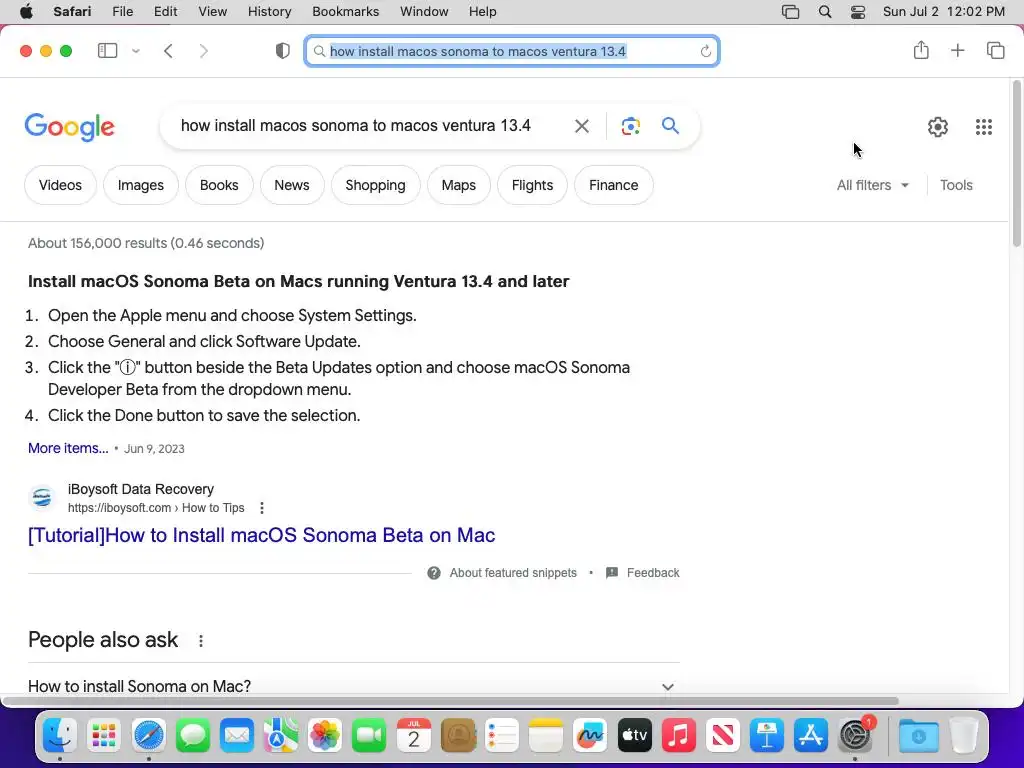1024x768 pixels.
Task: Click inside the Google search query field
Action: point(356,125)
